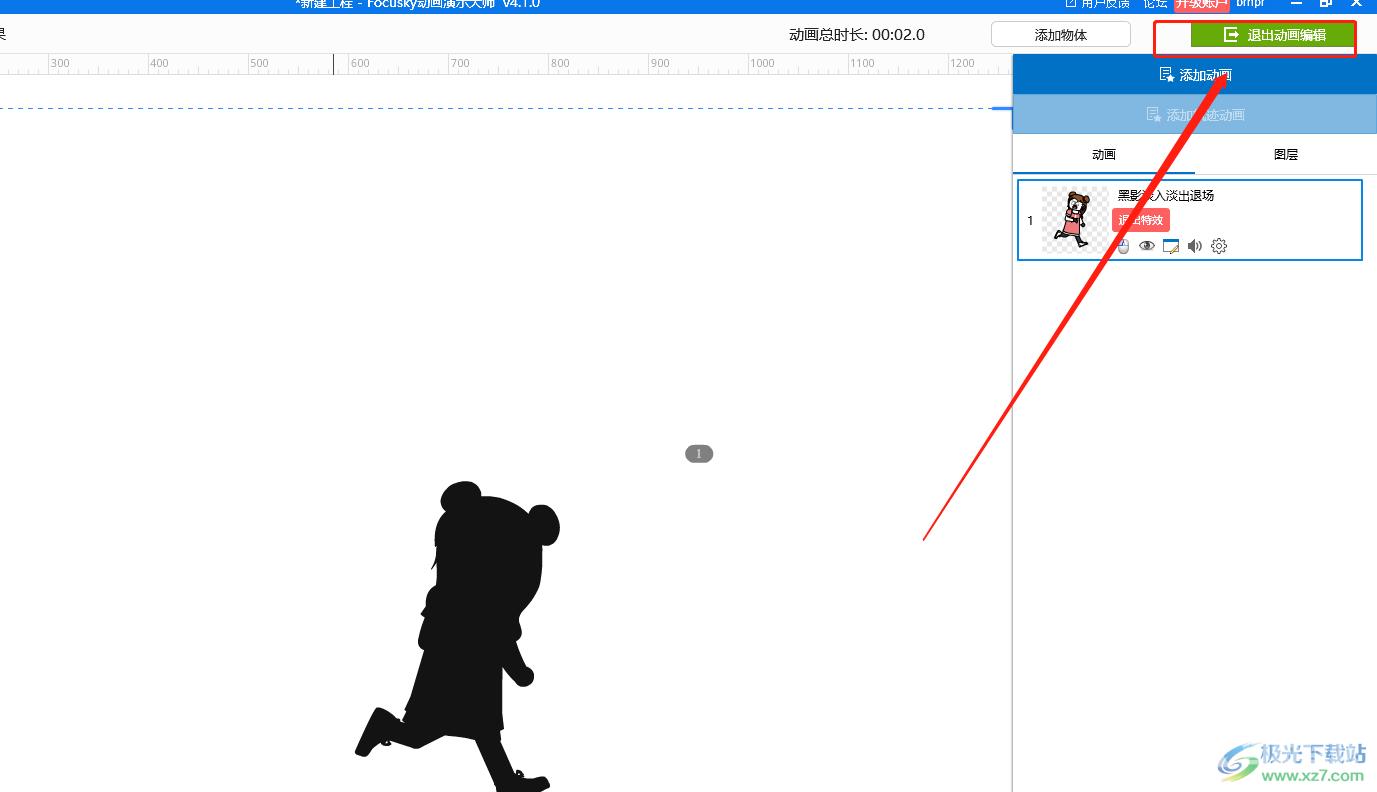Viewport: 1377px width, 792px height.
Task: Click the gray frame number 1 badge
Action: pos(699,454)
